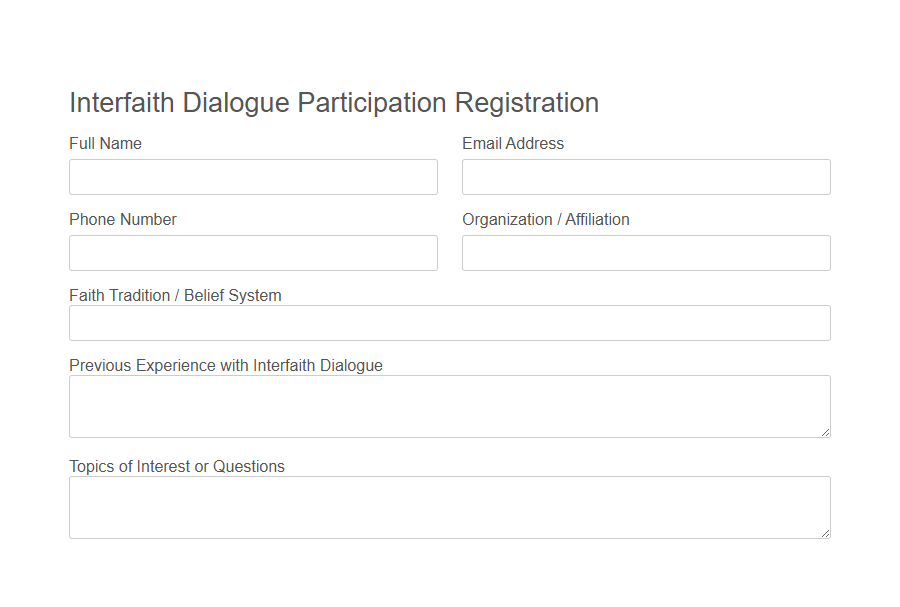Click the resize grip of Topics of Interest box

pos(826,533)
